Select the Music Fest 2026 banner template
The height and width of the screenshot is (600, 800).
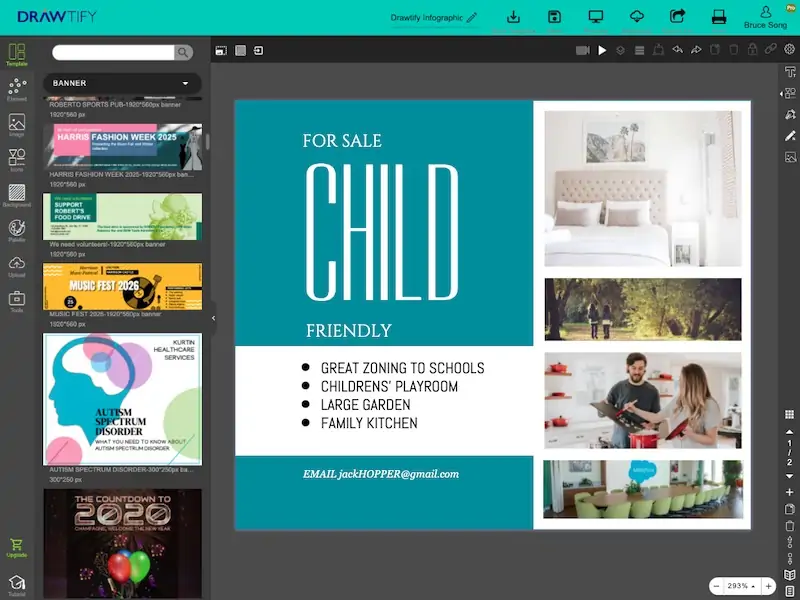point(122,287)
